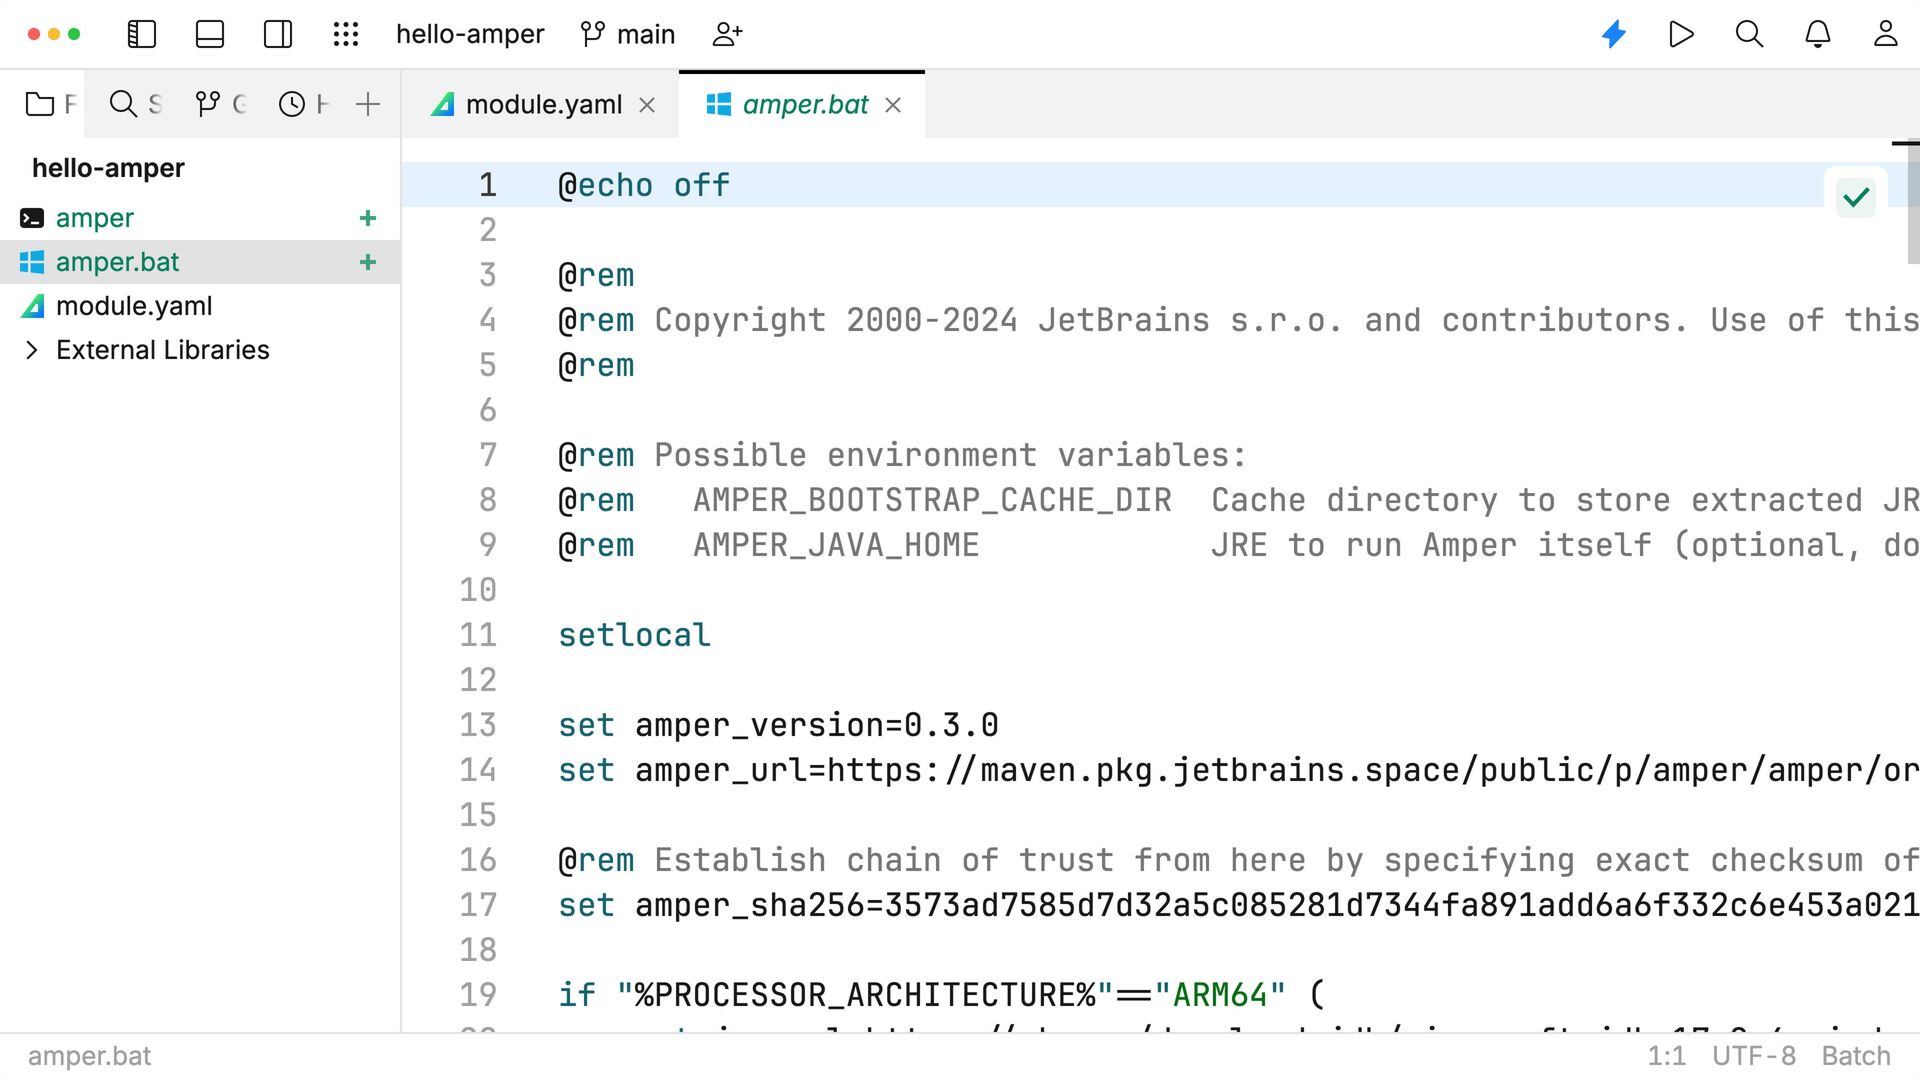Close the module.yaml tab
Viewport: 1920px width, 1080px height.
[647, 105]
